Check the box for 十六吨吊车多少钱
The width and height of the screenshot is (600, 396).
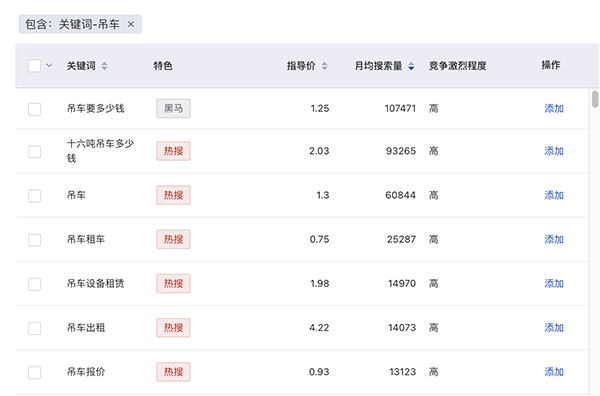[34, 151]
